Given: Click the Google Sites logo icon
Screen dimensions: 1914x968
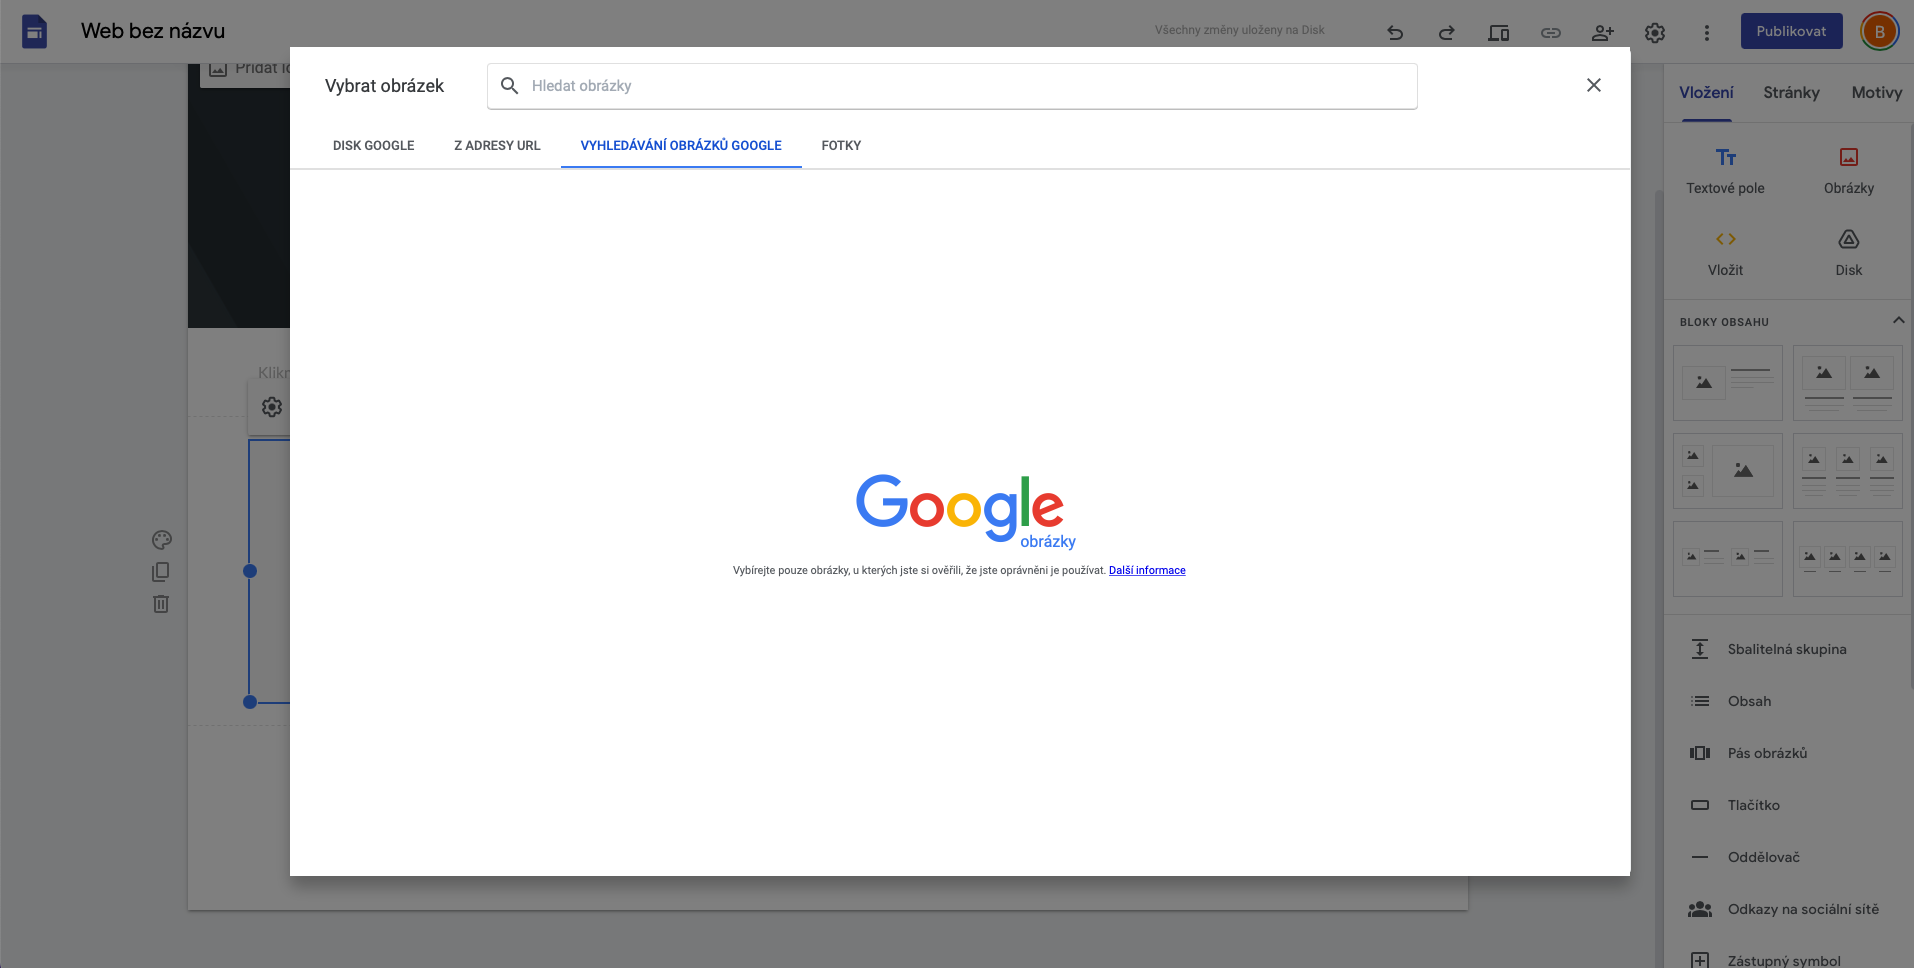Looking at the screenshot, I should click(35, 31).
